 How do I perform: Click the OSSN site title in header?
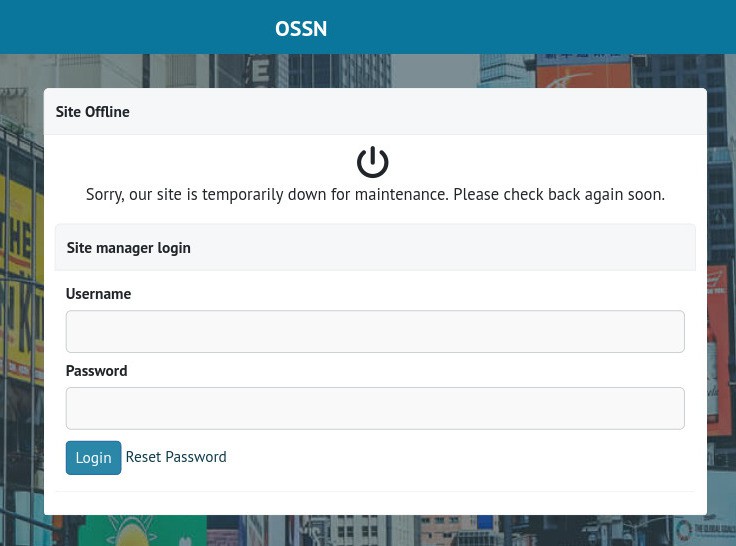click(301, 28)
